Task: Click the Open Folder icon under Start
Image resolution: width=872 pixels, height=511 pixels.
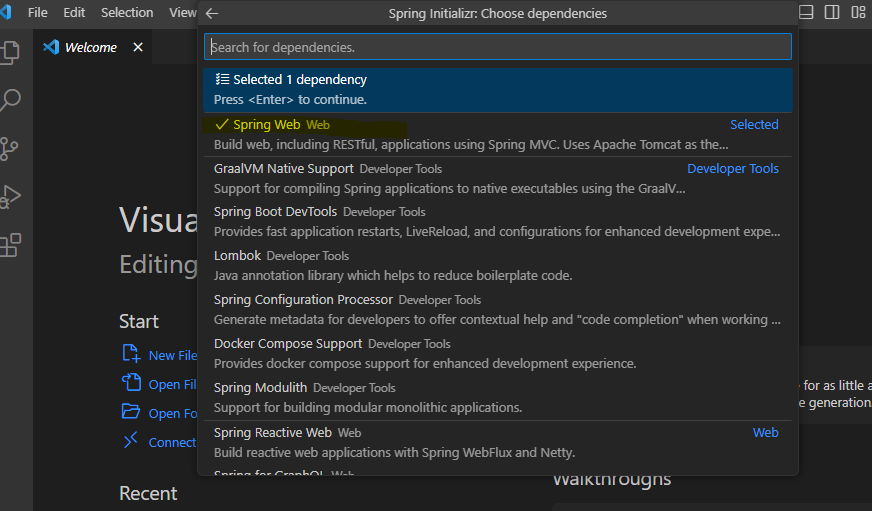Action: pos(131,411)
